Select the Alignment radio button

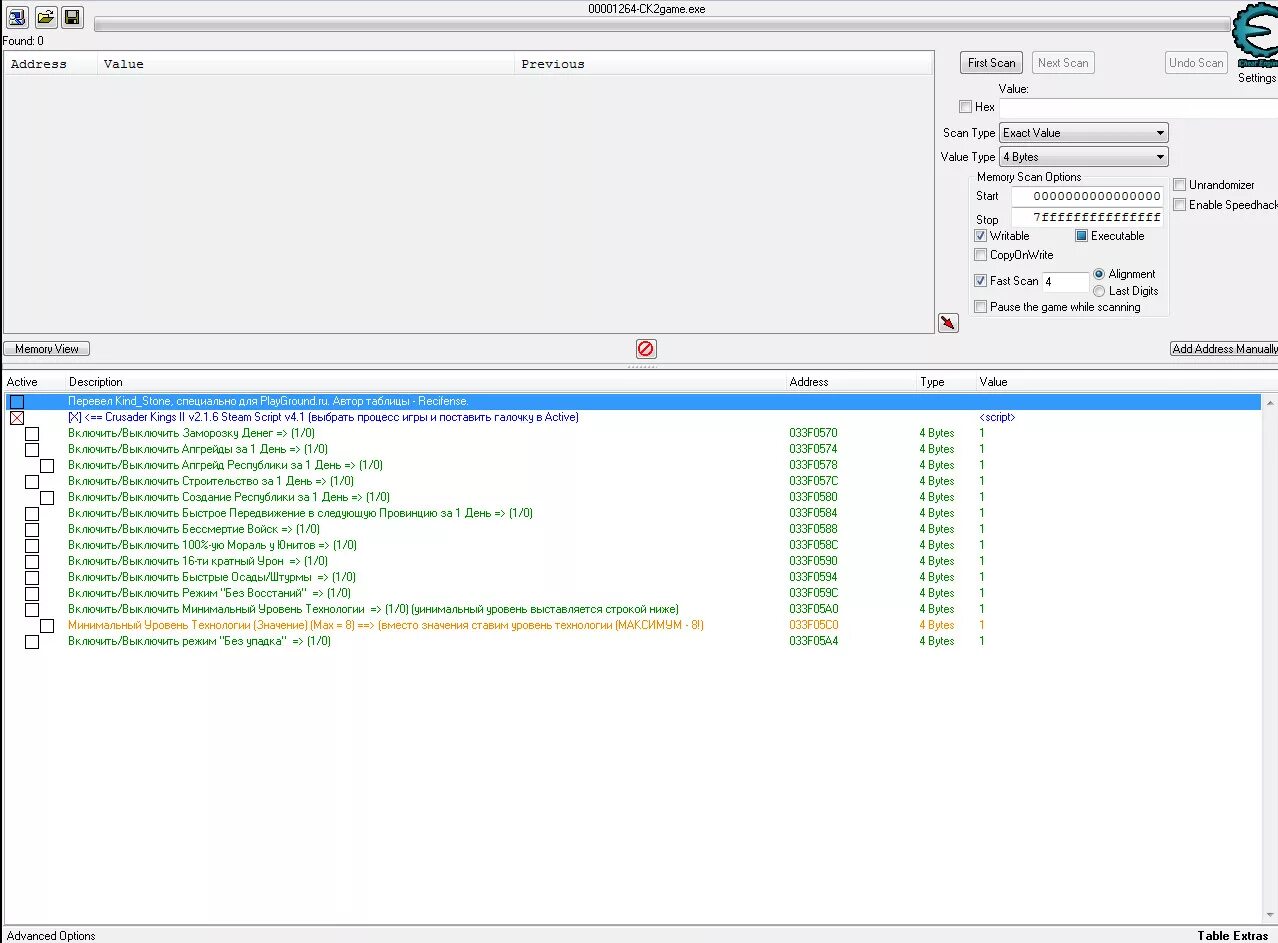[x=1099, y=274]
